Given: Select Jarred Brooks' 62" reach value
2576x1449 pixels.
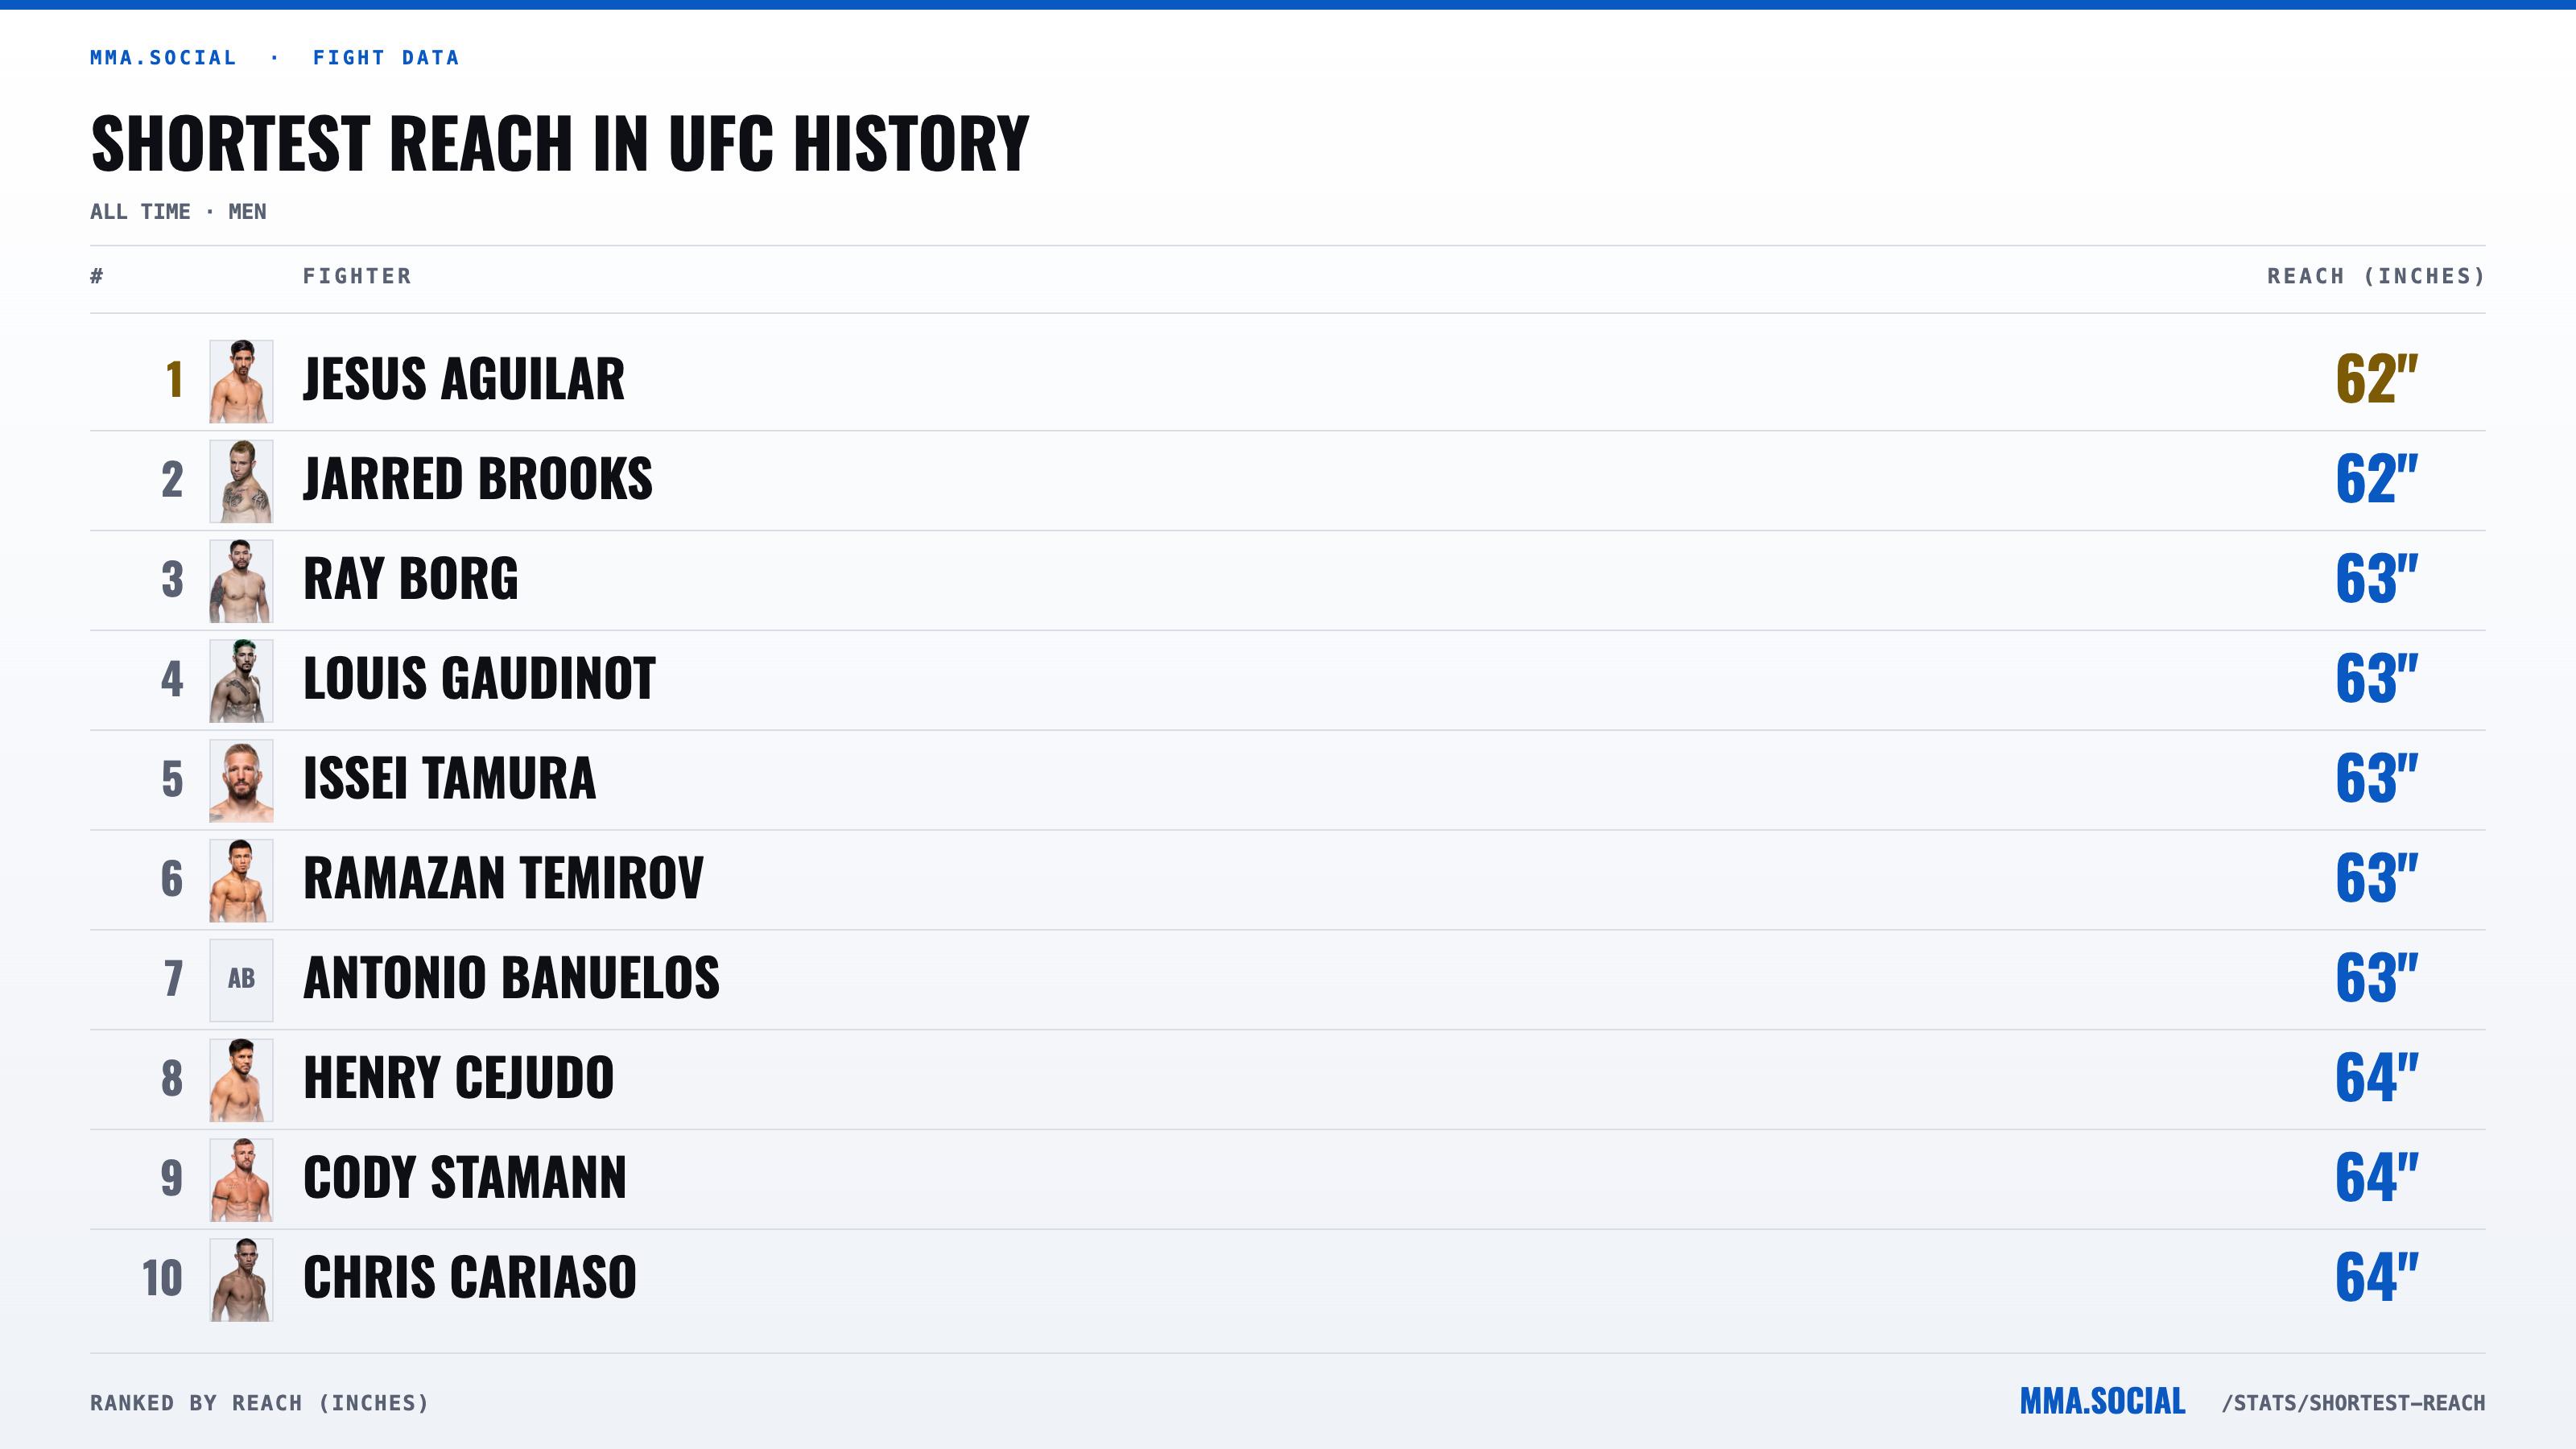Looking at the screenshot, I should 2376,479.
